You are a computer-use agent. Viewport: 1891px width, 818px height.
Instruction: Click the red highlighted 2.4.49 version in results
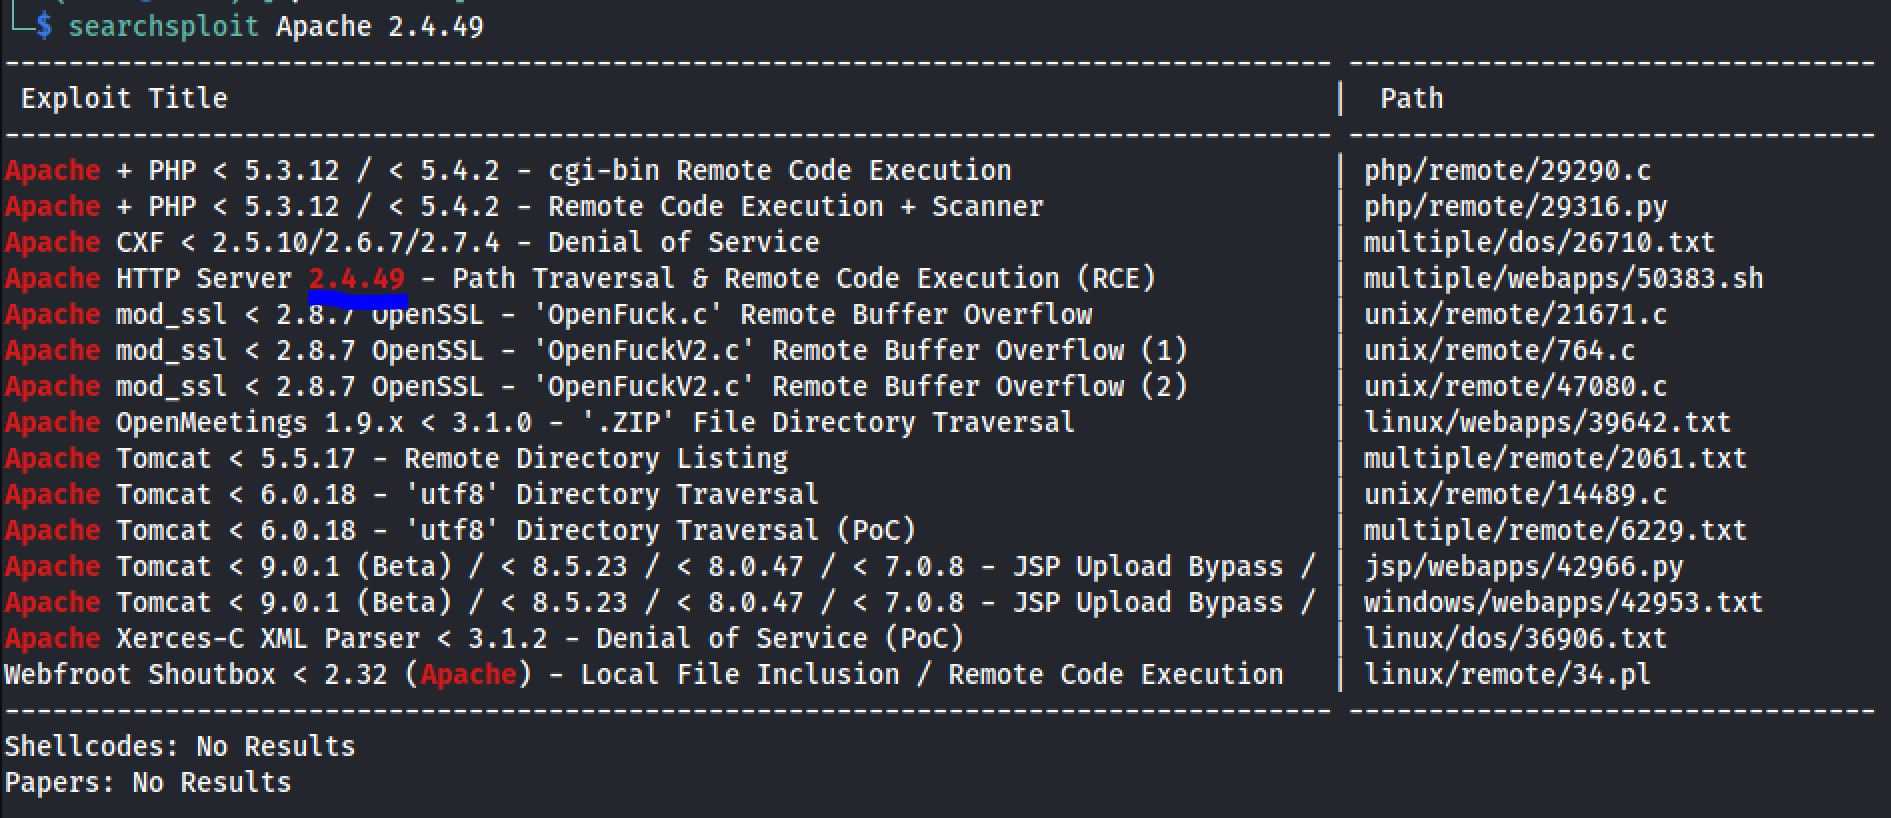(357, 278)
